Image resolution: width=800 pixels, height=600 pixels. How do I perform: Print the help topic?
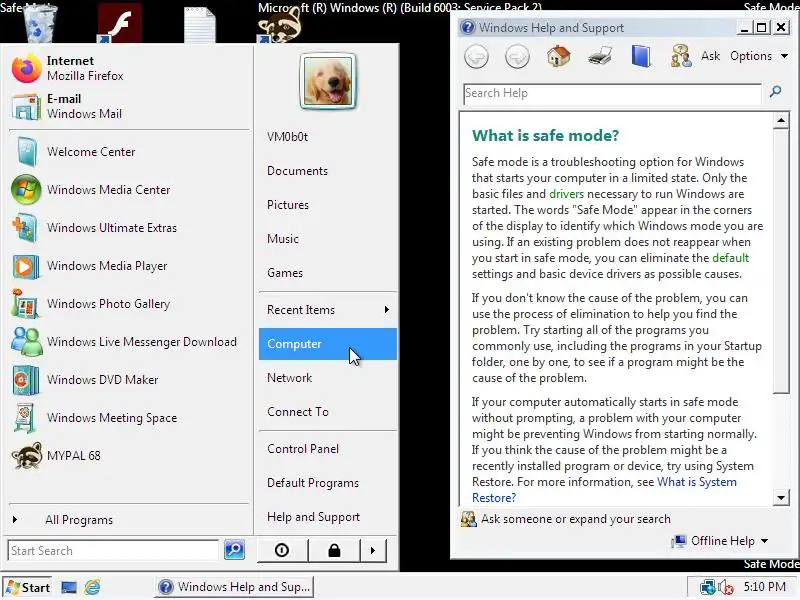pyautogui.click(x=599, y=56)
